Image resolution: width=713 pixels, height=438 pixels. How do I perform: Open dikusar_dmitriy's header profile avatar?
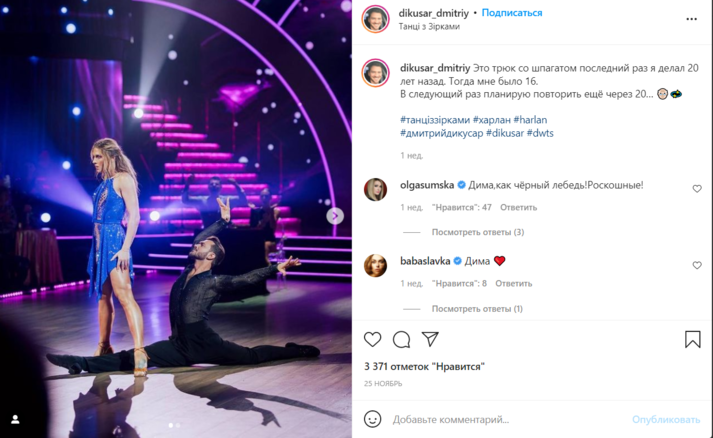(x=375, y=19)
